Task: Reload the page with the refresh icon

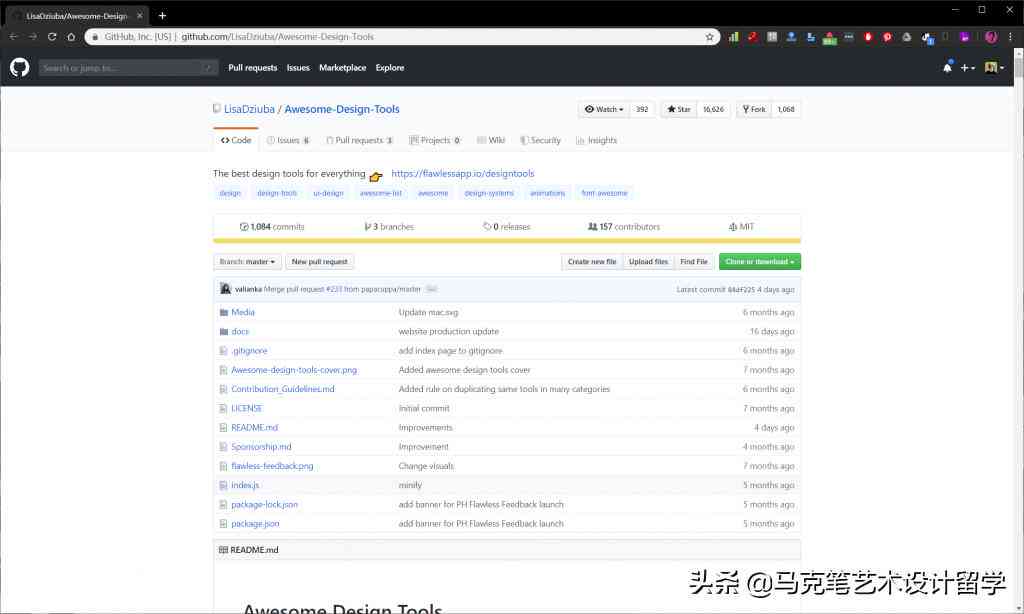Action: (x=52, y=37)
